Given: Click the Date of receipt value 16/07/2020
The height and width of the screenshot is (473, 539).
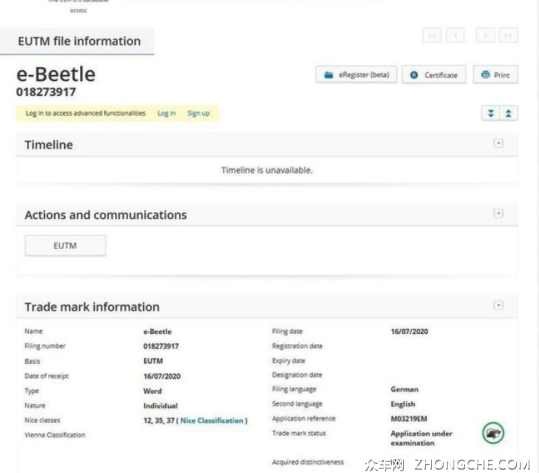Looking at the screenshot, I should 162,376.
